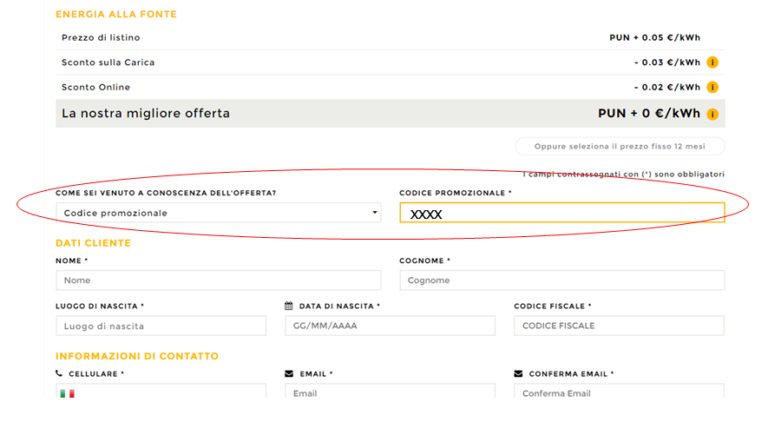Click info icon next to Sconto Online
The height and width of the screenshot is (422, 768).
tap(713, 87)
